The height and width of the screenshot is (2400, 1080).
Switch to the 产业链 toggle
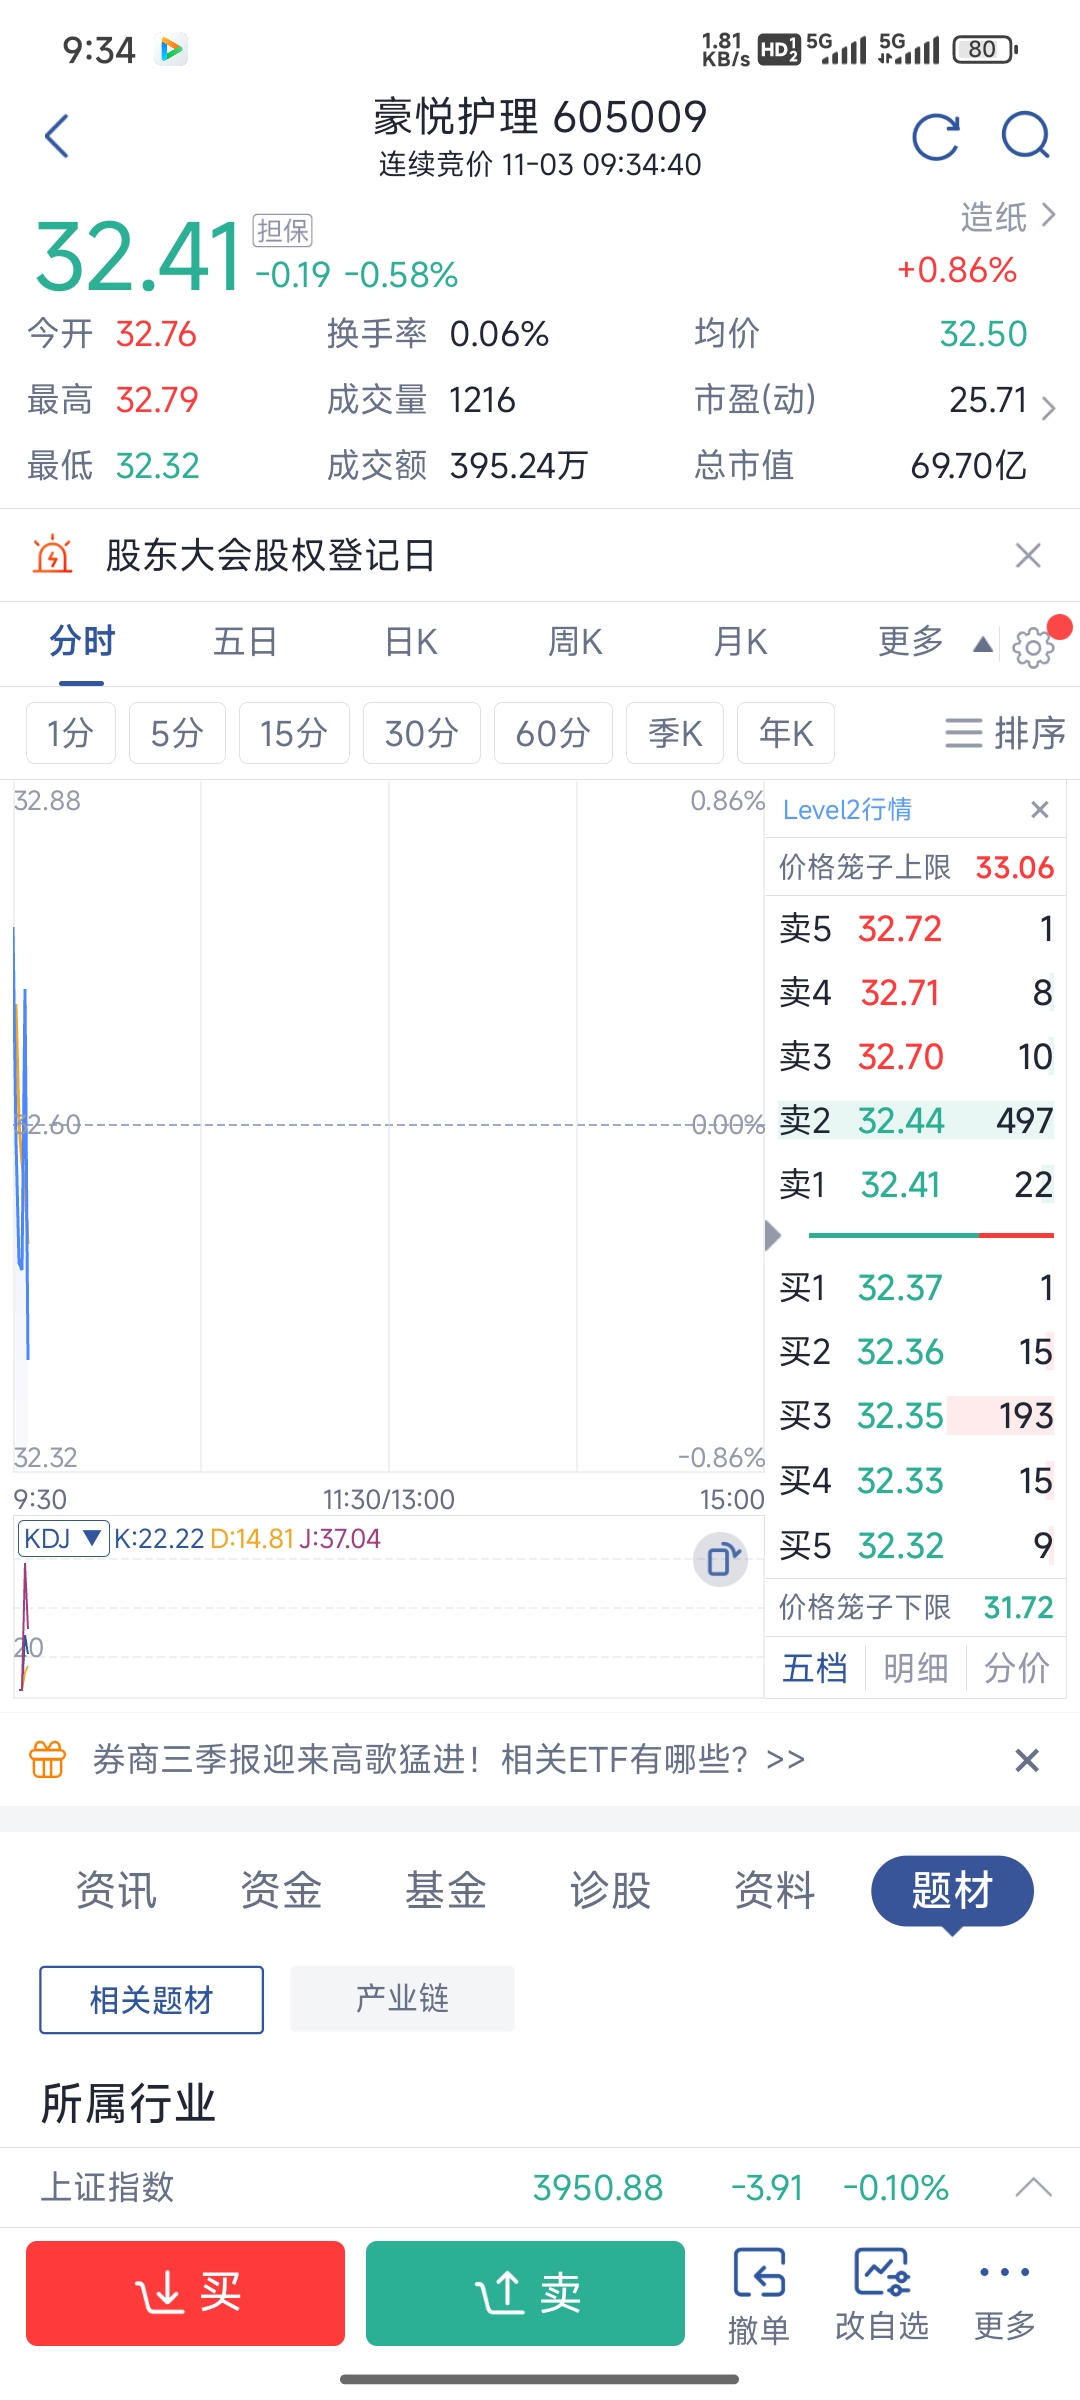pyautogui.click(x=402, y=1999)
